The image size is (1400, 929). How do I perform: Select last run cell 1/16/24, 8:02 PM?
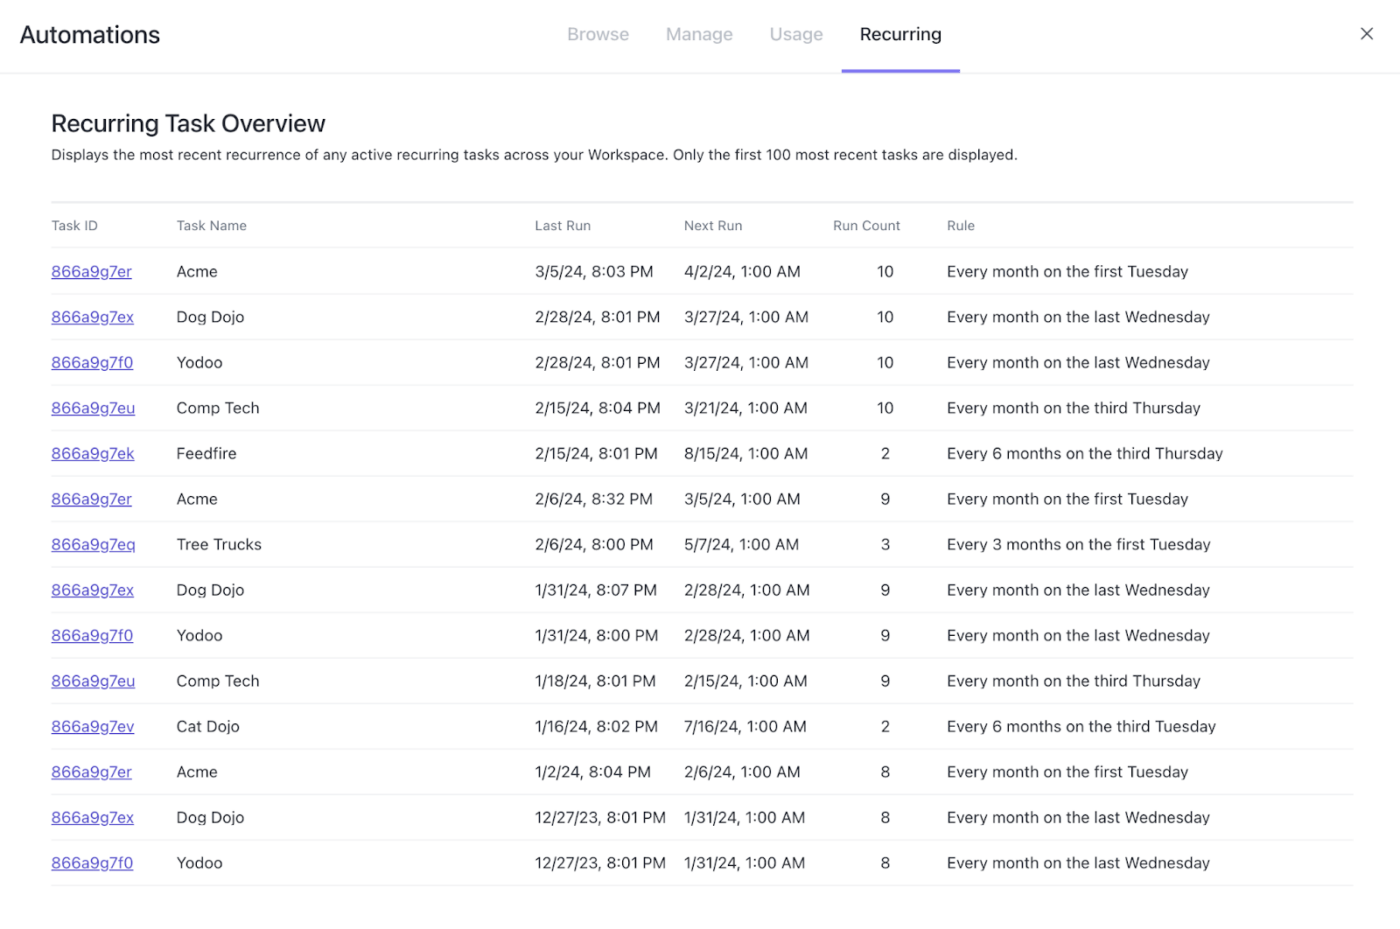tap(596, 727)
